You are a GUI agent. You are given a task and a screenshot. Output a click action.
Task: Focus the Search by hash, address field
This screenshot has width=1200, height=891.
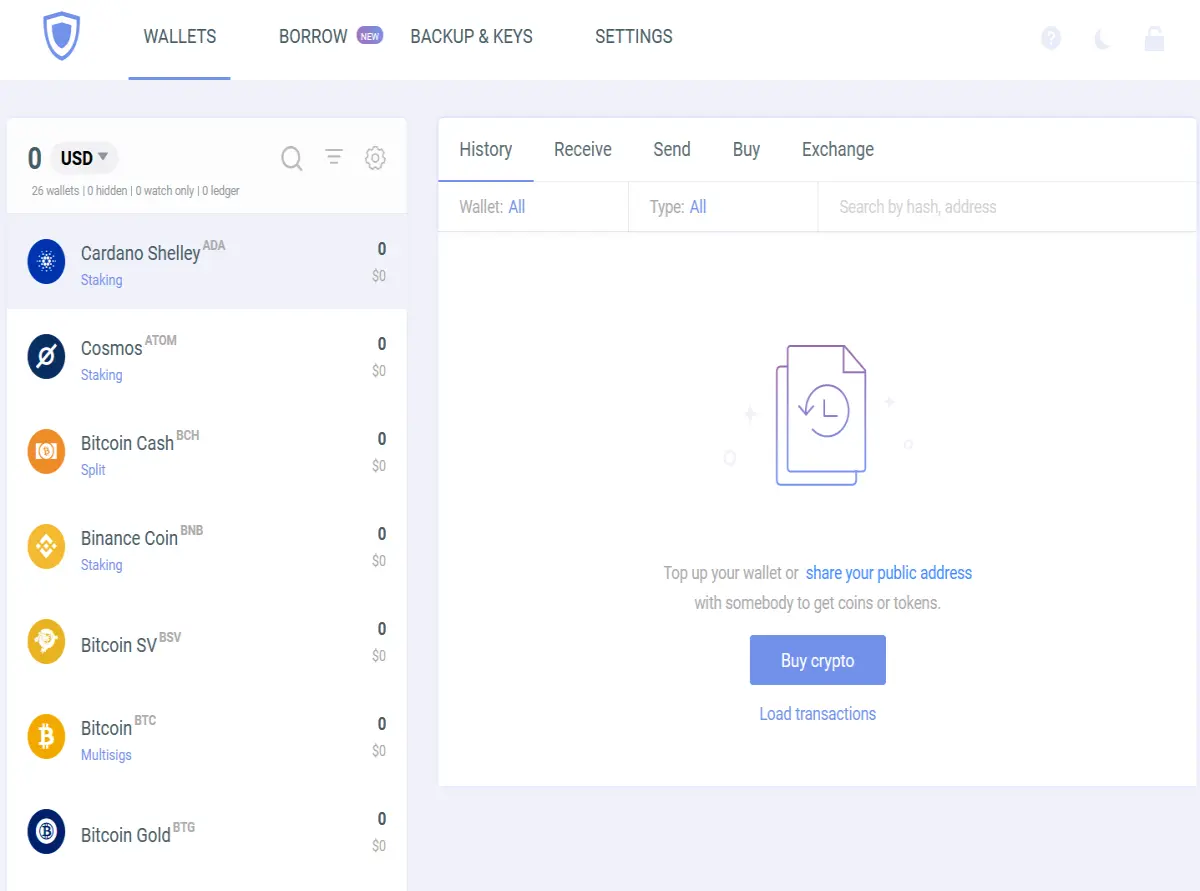click(1007, 207)
